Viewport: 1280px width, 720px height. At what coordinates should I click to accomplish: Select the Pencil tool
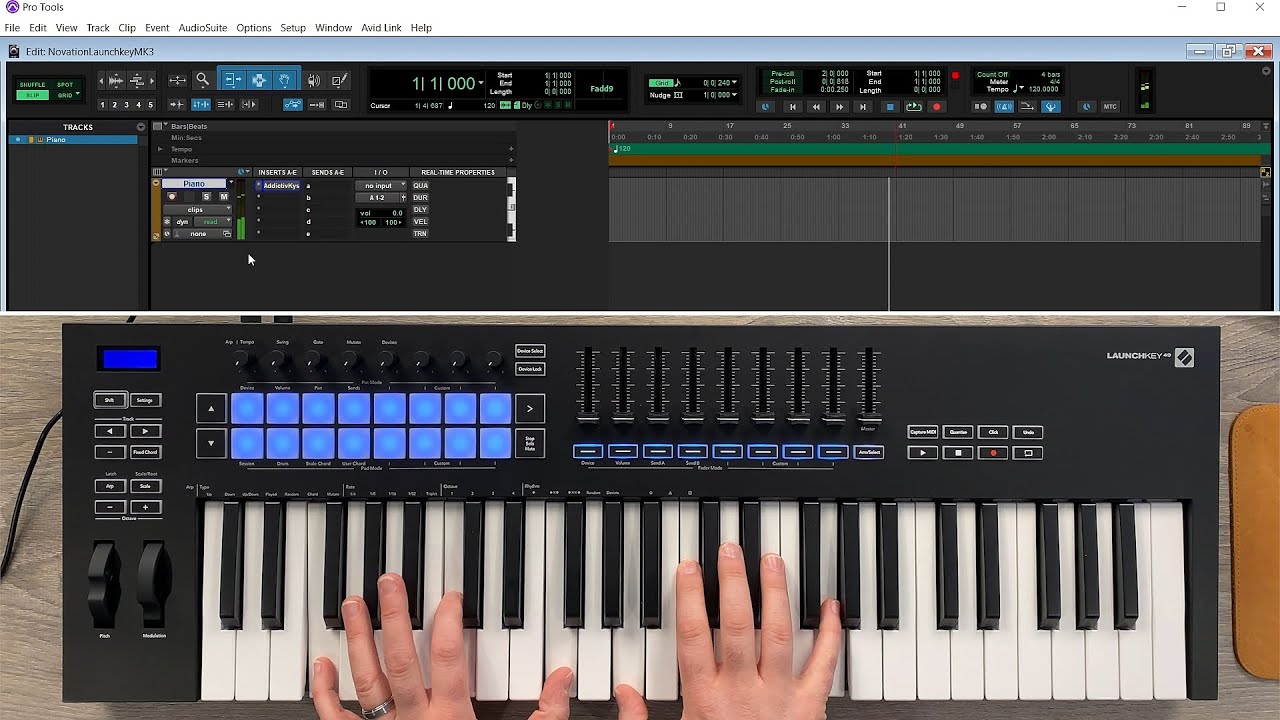click(x=339, y=79)
